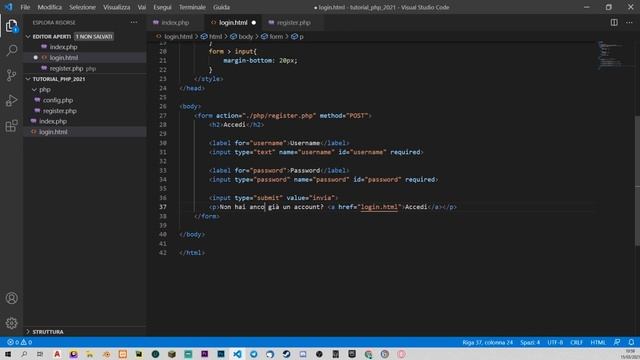Click the form breadcrumb segment
Screen dimensions: 640x360
[272, 36]
